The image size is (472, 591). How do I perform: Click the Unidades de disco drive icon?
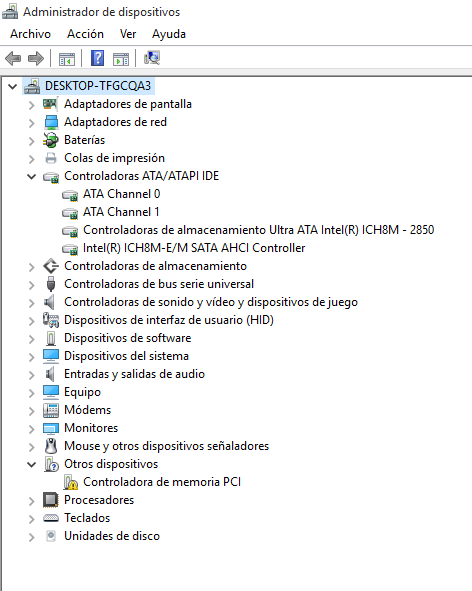[x=51, y=536]
